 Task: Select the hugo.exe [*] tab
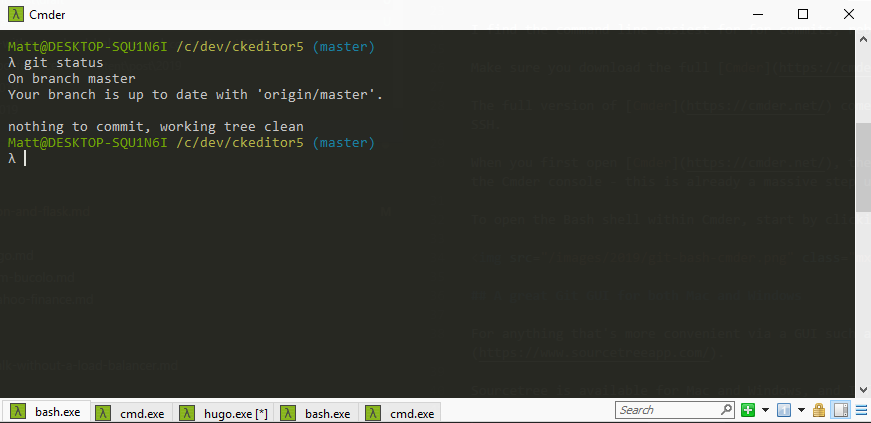[224, 413]
